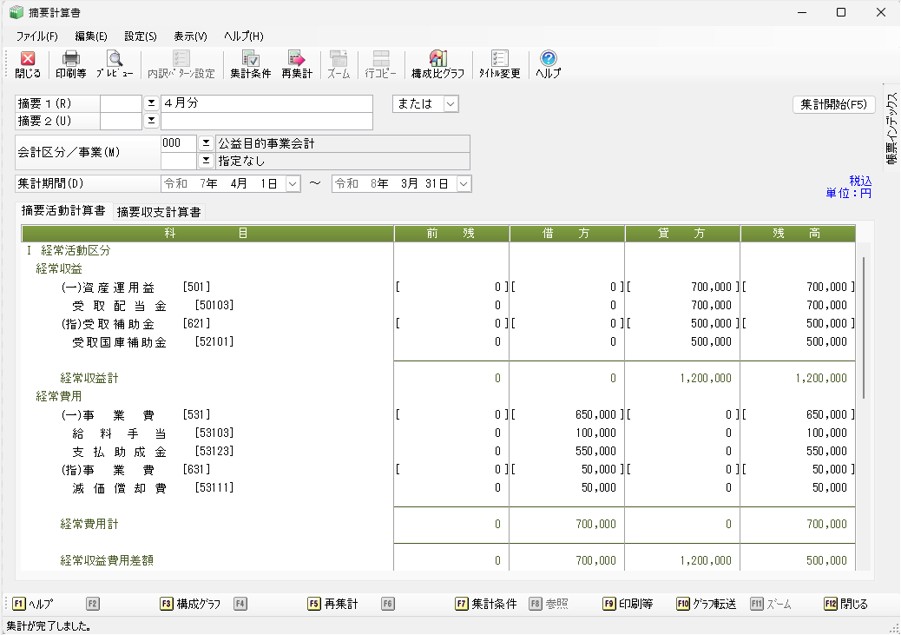This screenshot has width=901, height=635.
Task: Open the 印刷等 print toolbar icon
Action: click(71, 64)
